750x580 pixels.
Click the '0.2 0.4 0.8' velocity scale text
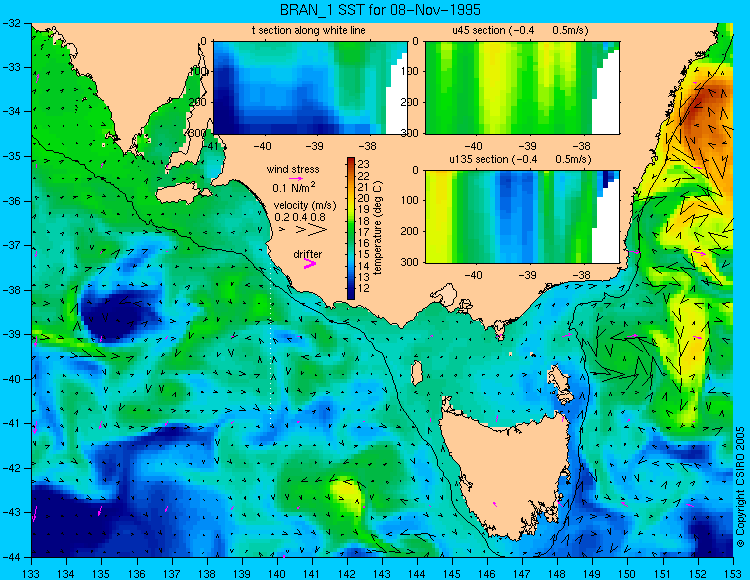point(299,217)
